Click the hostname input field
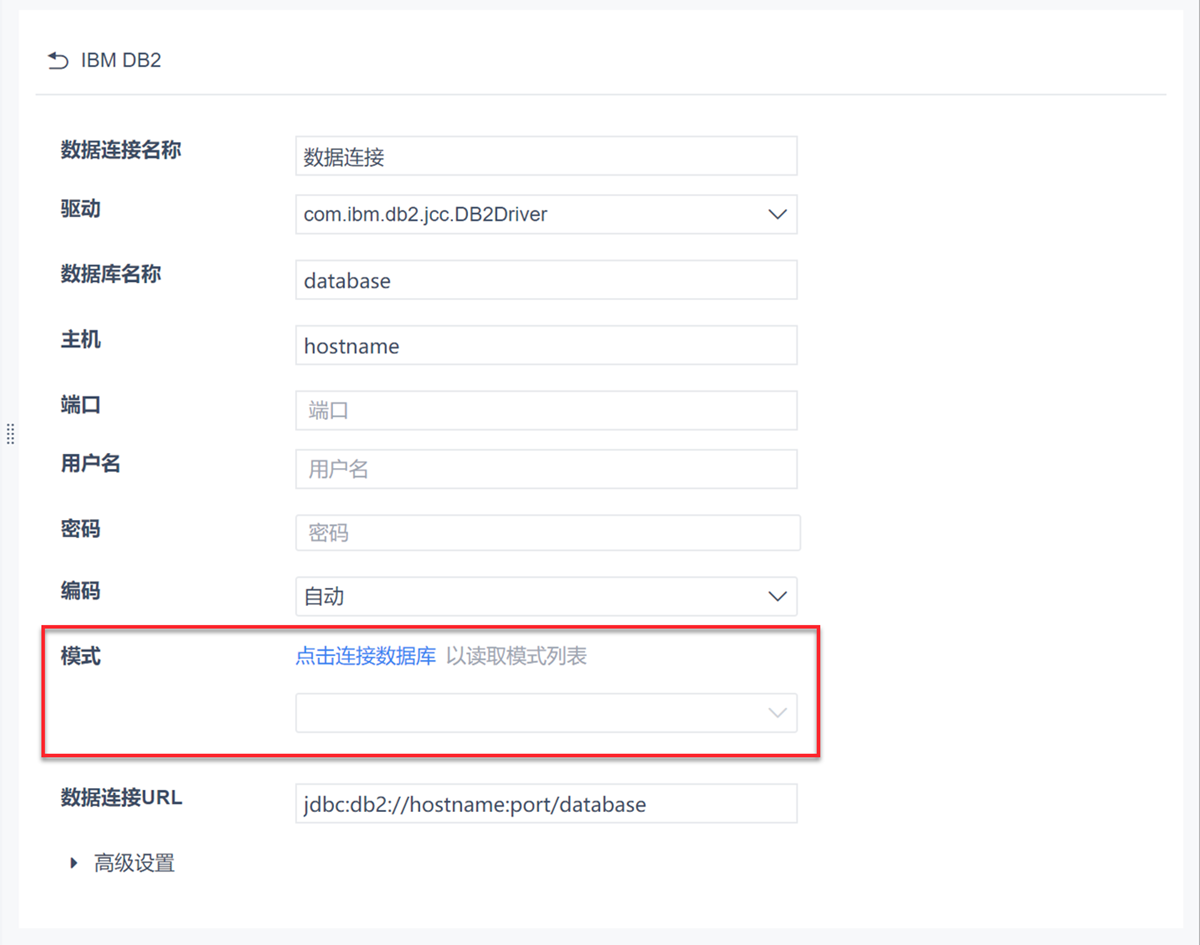Image resolution: width=1200 pixels, height=945 pixels. coord(546,345)
